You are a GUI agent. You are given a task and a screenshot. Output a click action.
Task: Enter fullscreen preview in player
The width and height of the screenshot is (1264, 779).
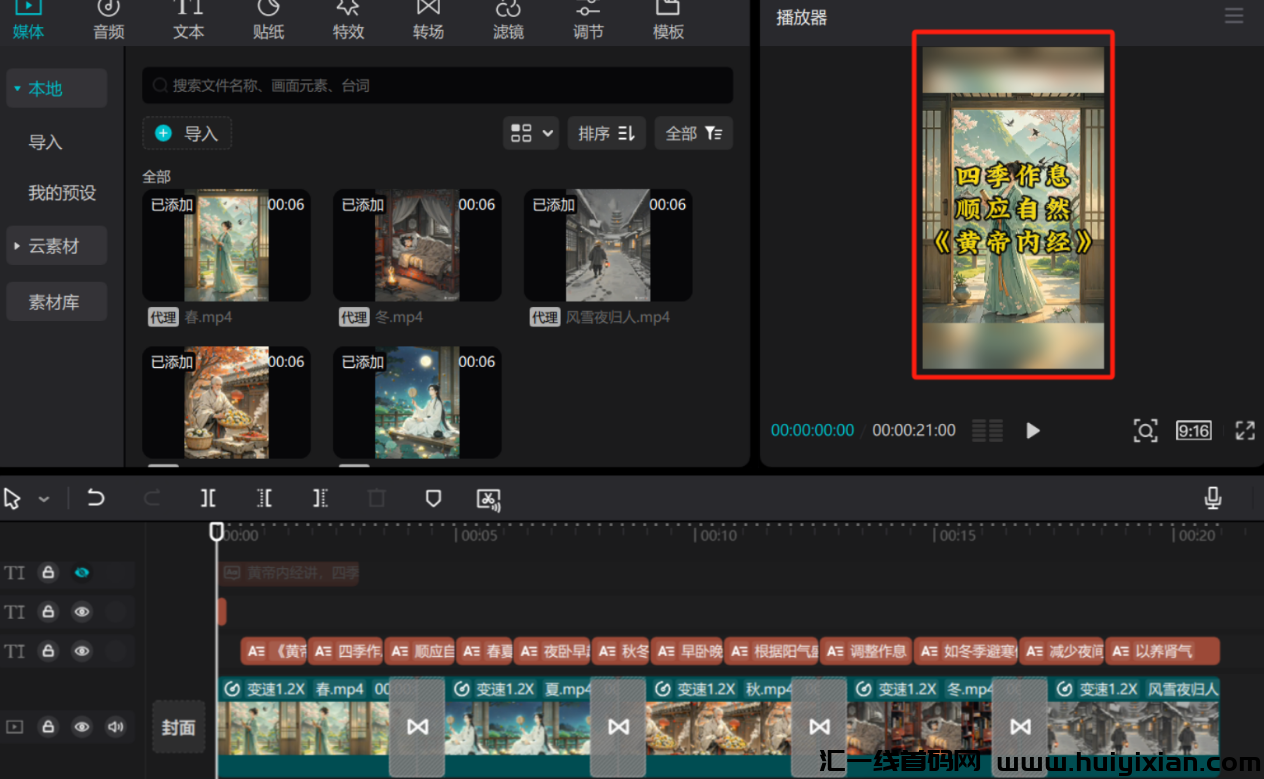point(1245,430)
